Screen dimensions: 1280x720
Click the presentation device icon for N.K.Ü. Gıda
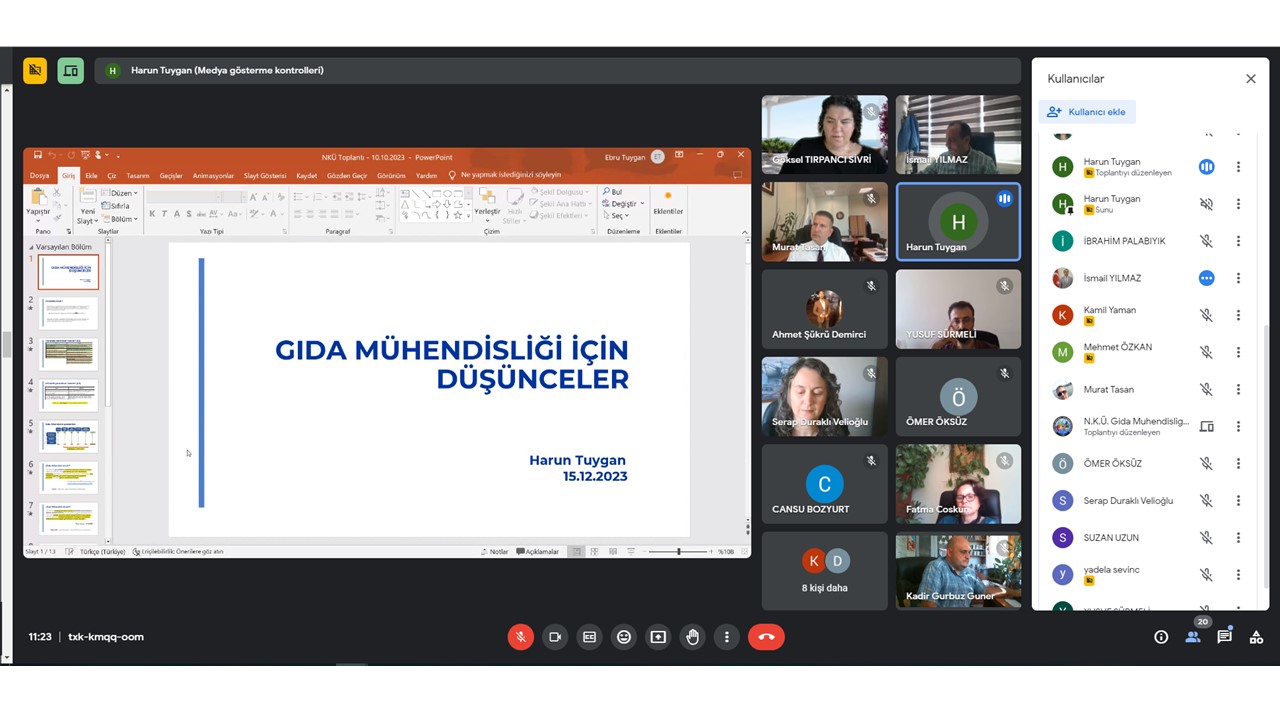pyautogui.click(x=1206, y=426)
